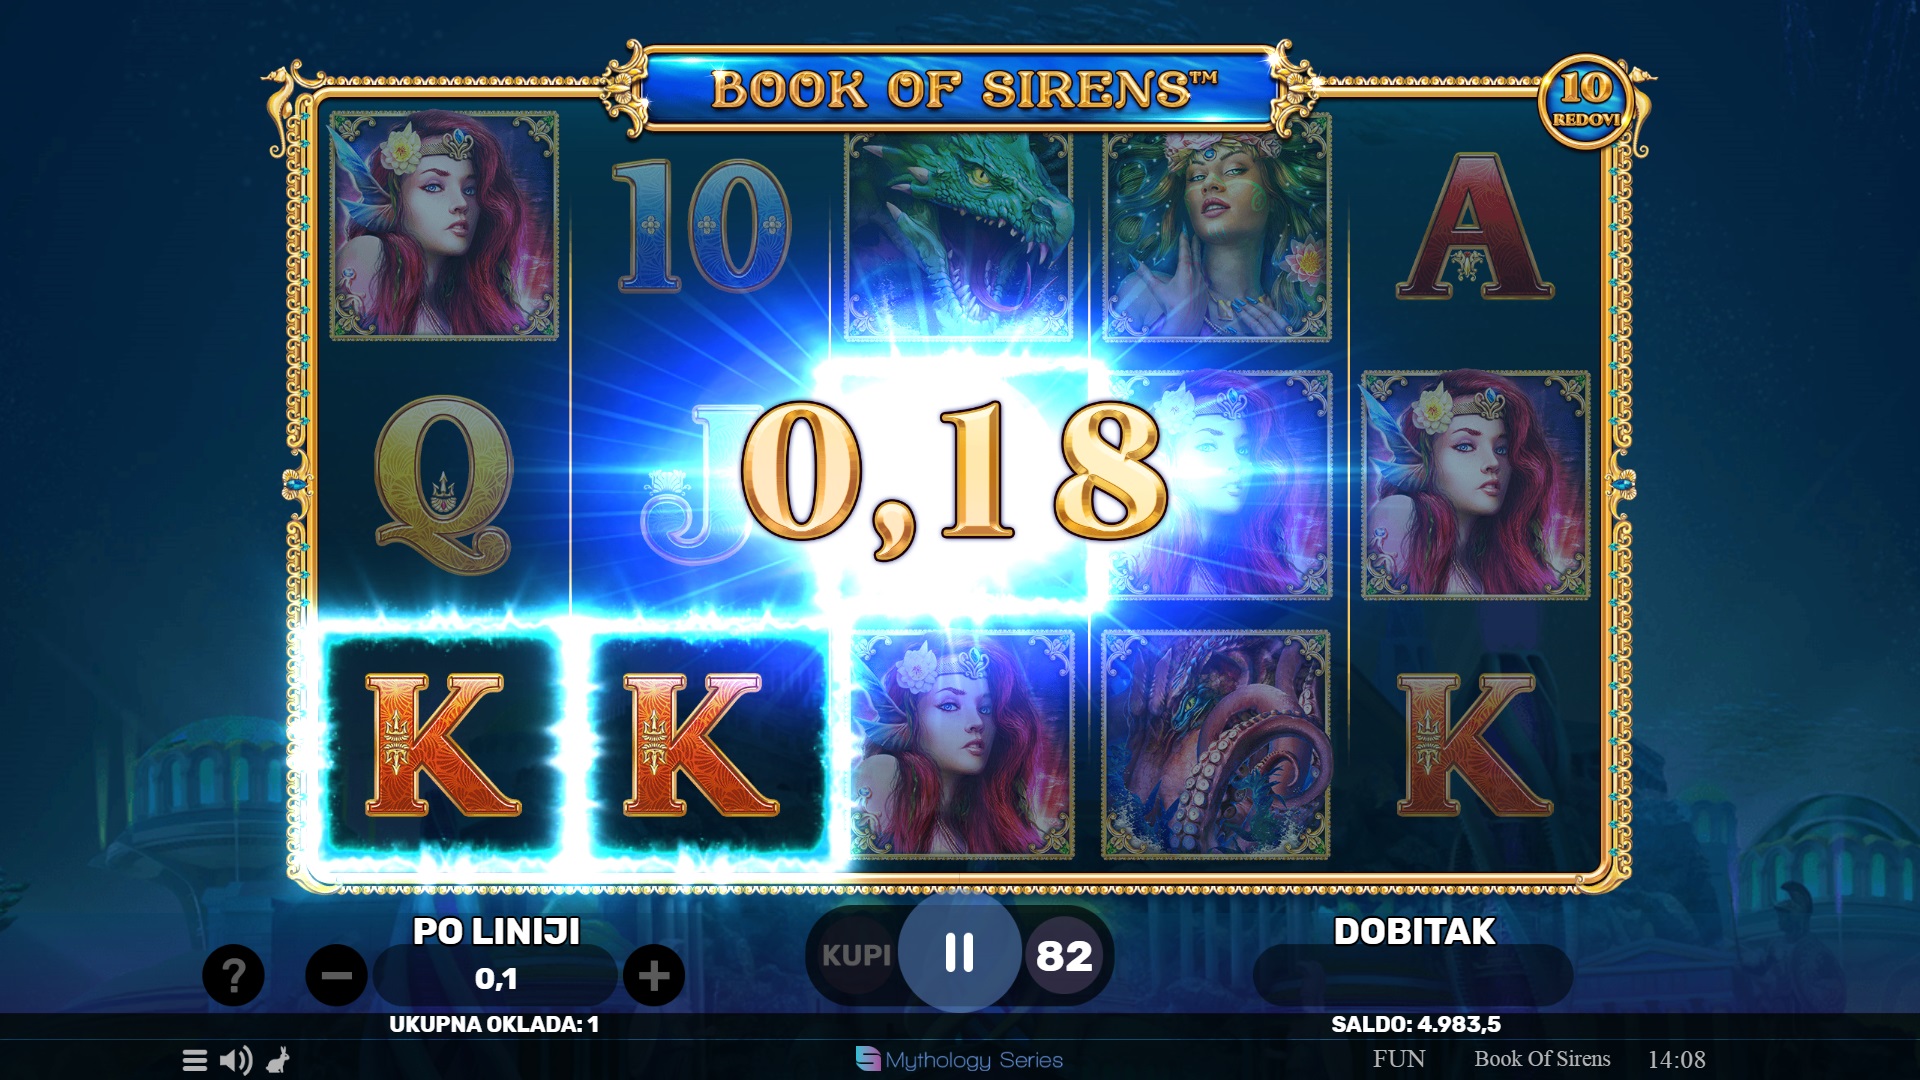Mute the game sound speaker icon
Image resolution: width=1920 pixels, height=1080 pixels.
point(236,1060)
